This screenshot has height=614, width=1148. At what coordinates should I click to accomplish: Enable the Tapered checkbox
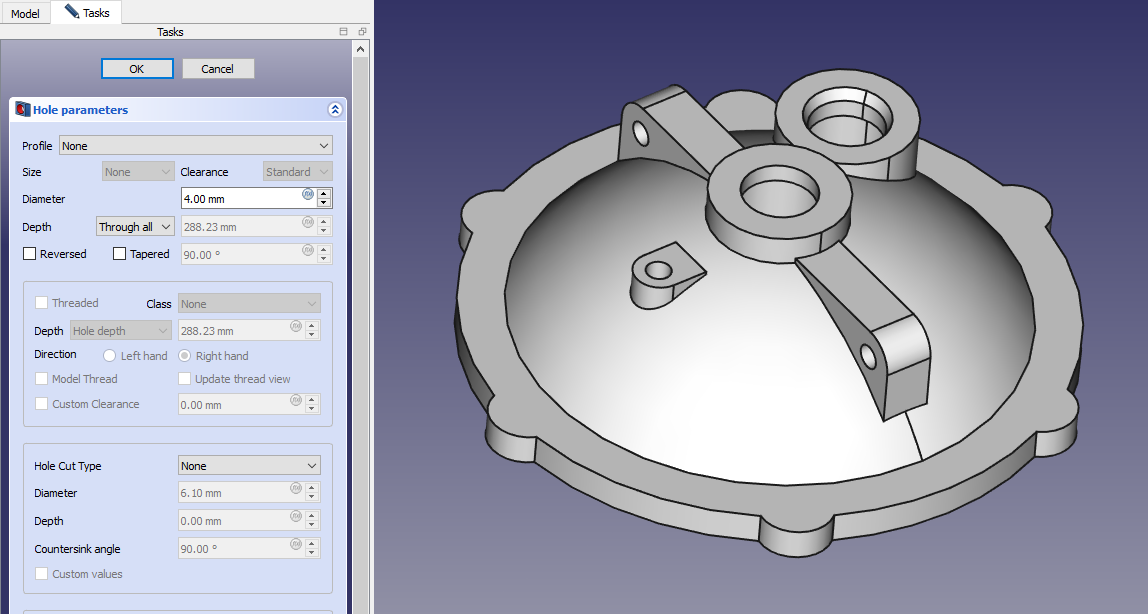[x=120, y=254]
